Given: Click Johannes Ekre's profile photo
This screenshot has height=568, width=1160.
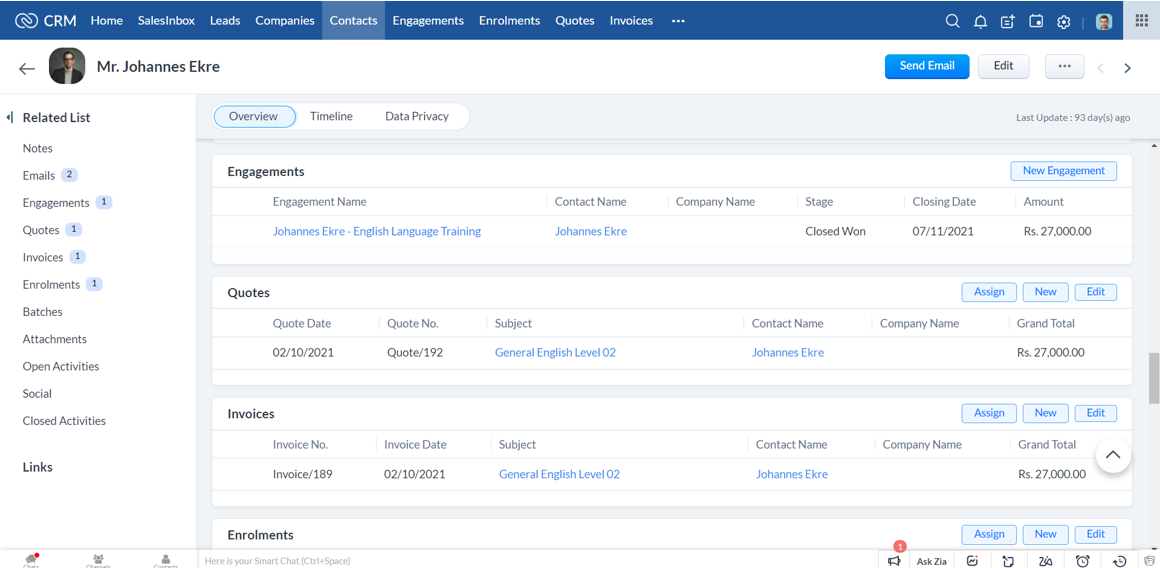Looking at the screenshot, I should [x=67, y=67].
